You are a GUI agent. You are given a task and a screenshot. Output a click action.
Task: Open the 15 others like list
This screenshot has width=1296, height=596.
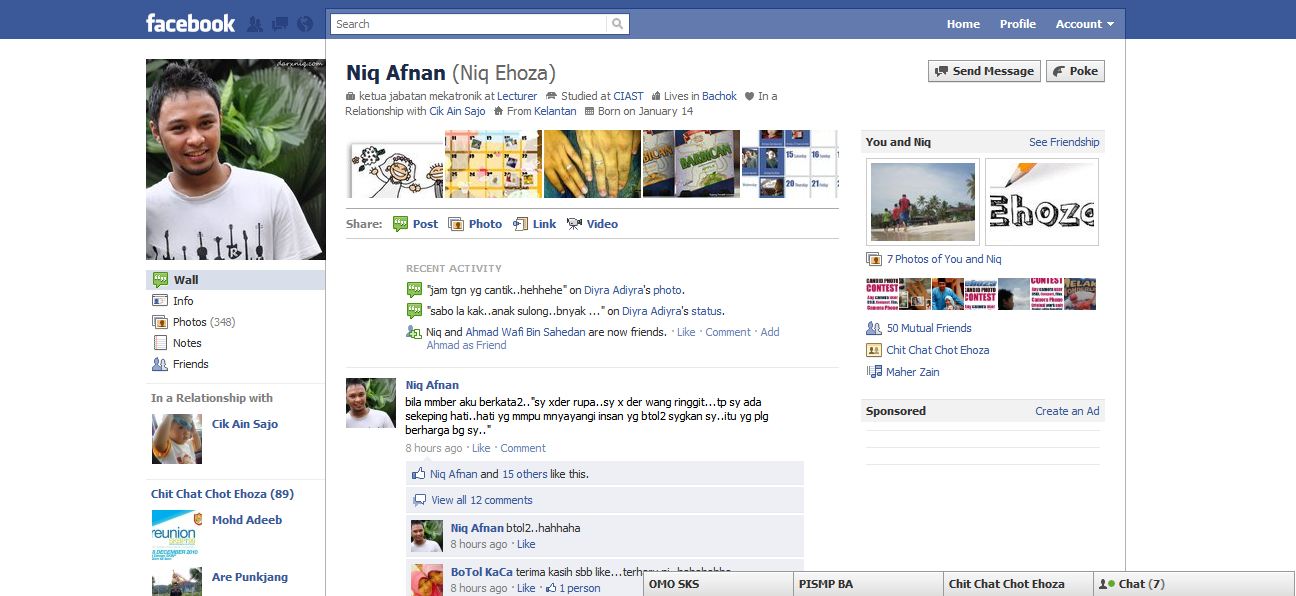pyautogui.click(x=524, y=474)
